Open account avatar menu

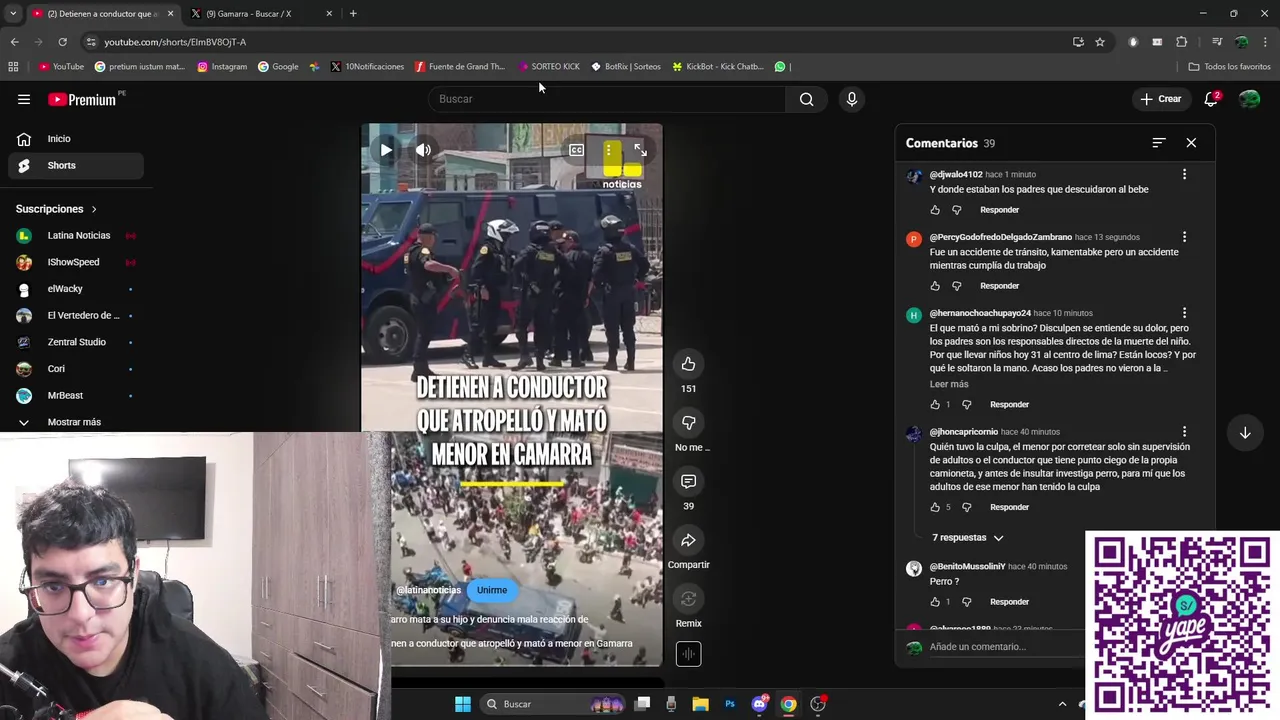[1250, 99]
